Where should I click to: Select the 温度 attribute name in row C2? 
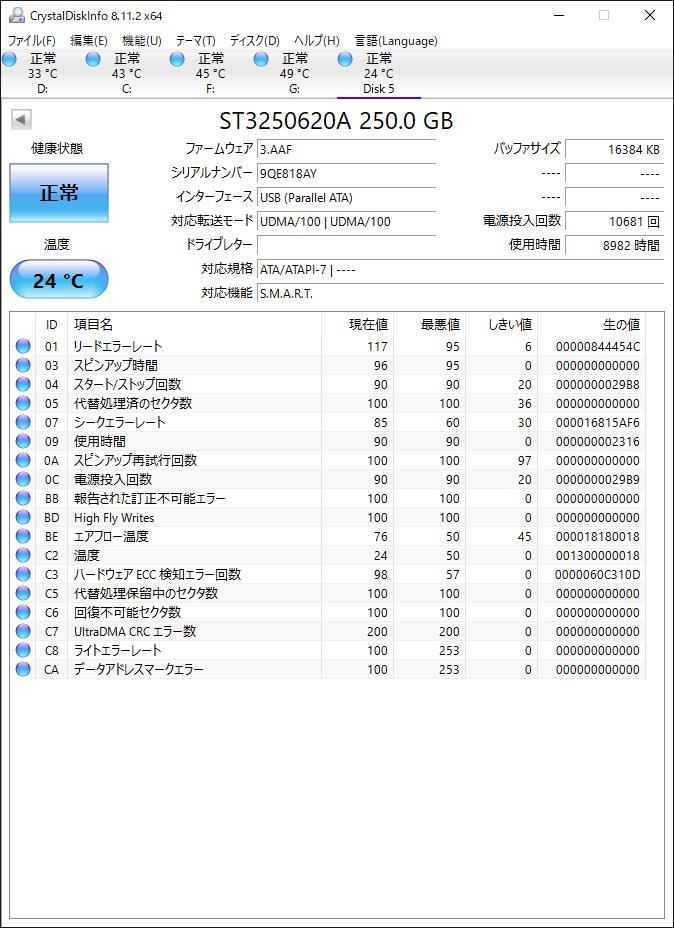pyautogui.click(x=86, y=555)
